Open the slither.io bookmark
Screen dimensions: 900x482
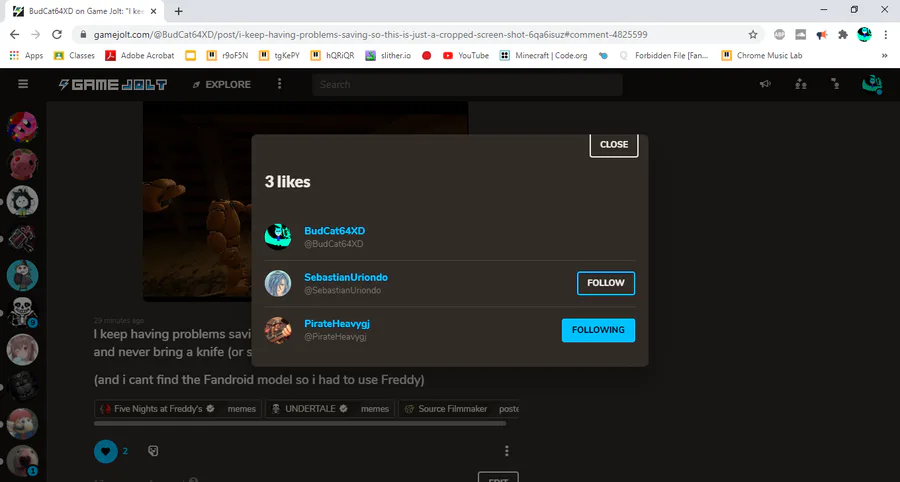pyautogui.click(x=389, y=56)
